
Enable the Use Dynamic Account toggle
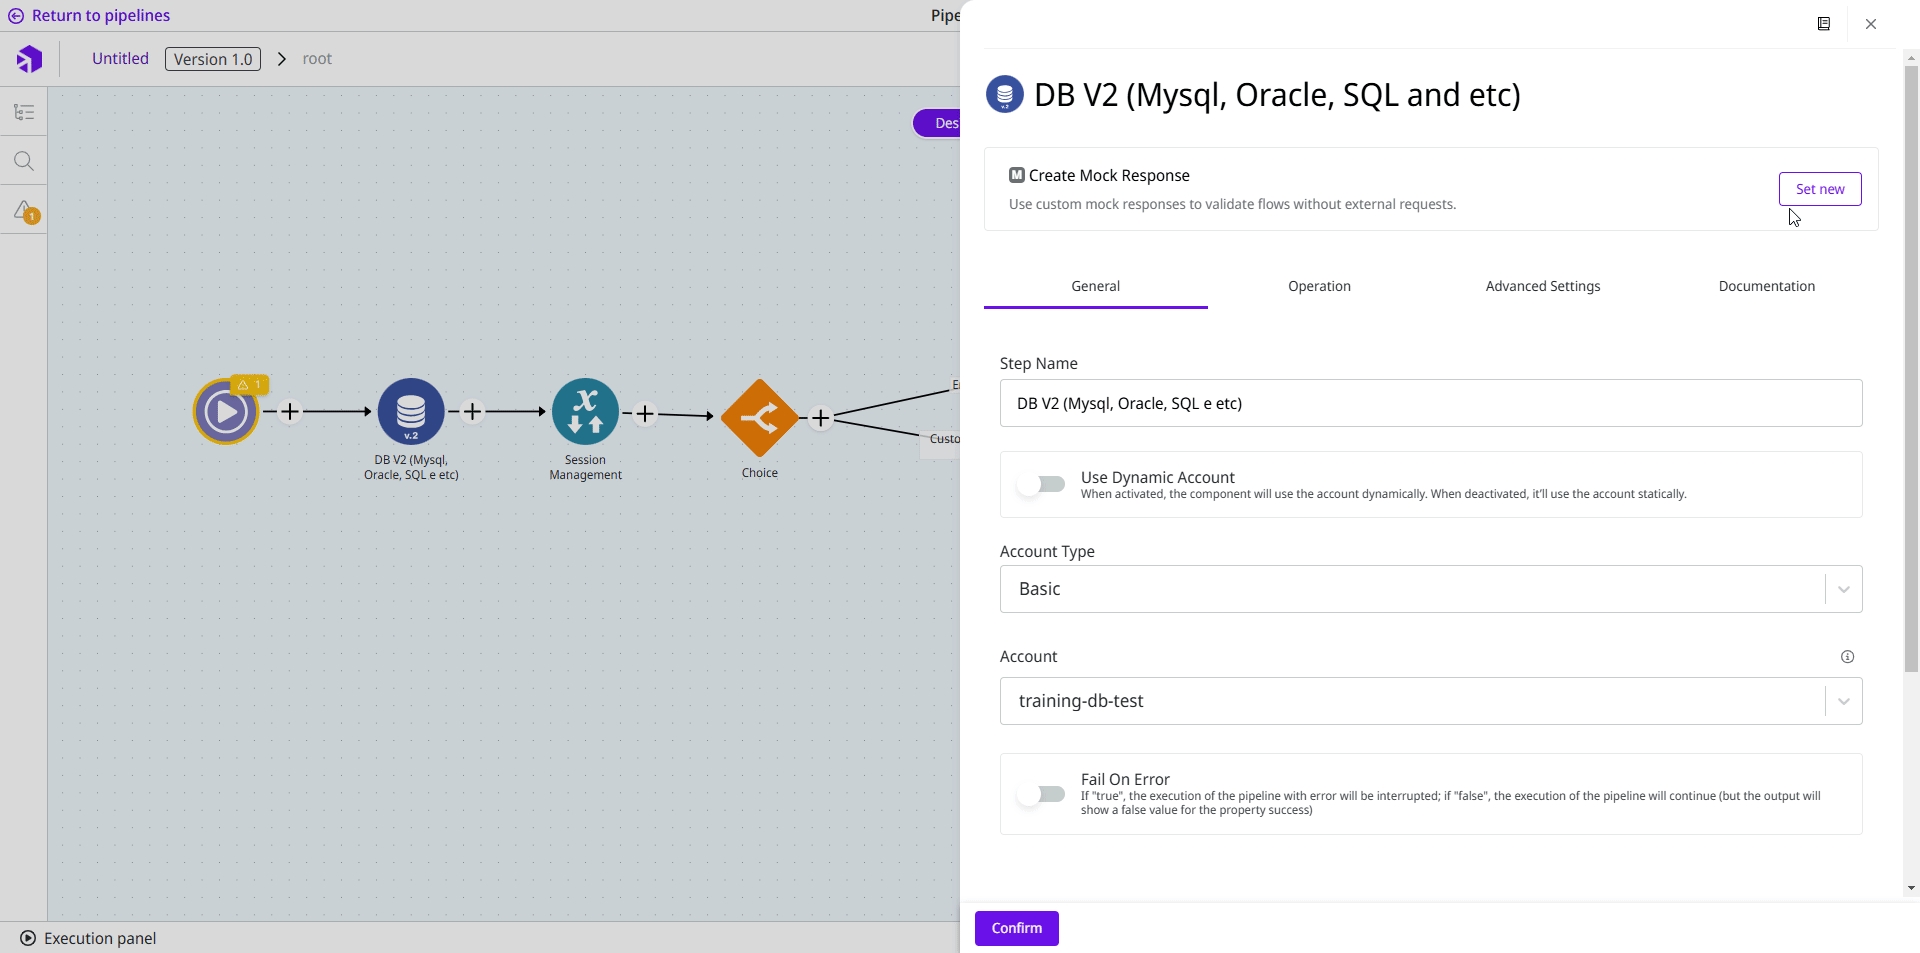[1041, 485]
